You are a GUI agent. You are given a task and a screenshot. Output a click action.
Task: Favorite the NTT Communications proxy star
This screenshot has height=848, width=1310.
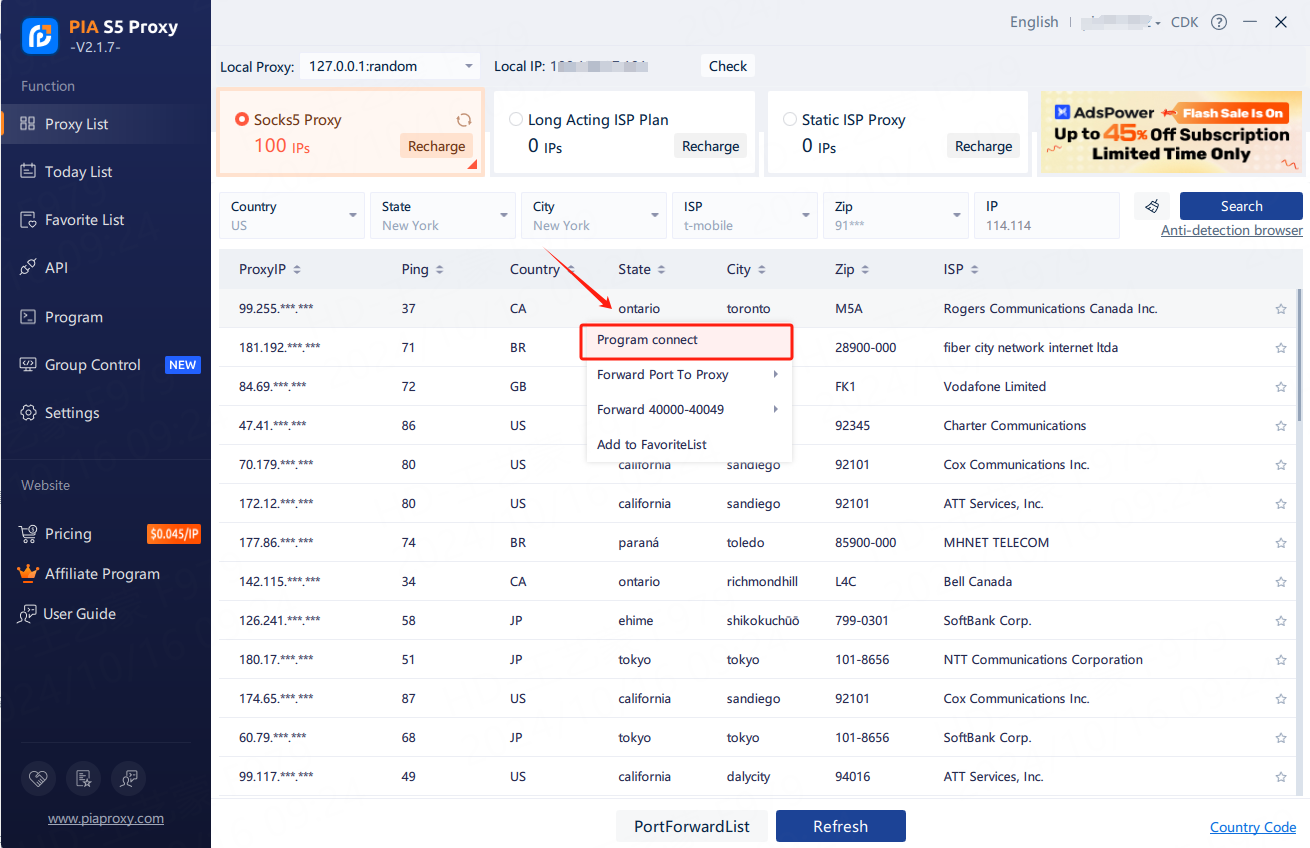point(1281,660)
